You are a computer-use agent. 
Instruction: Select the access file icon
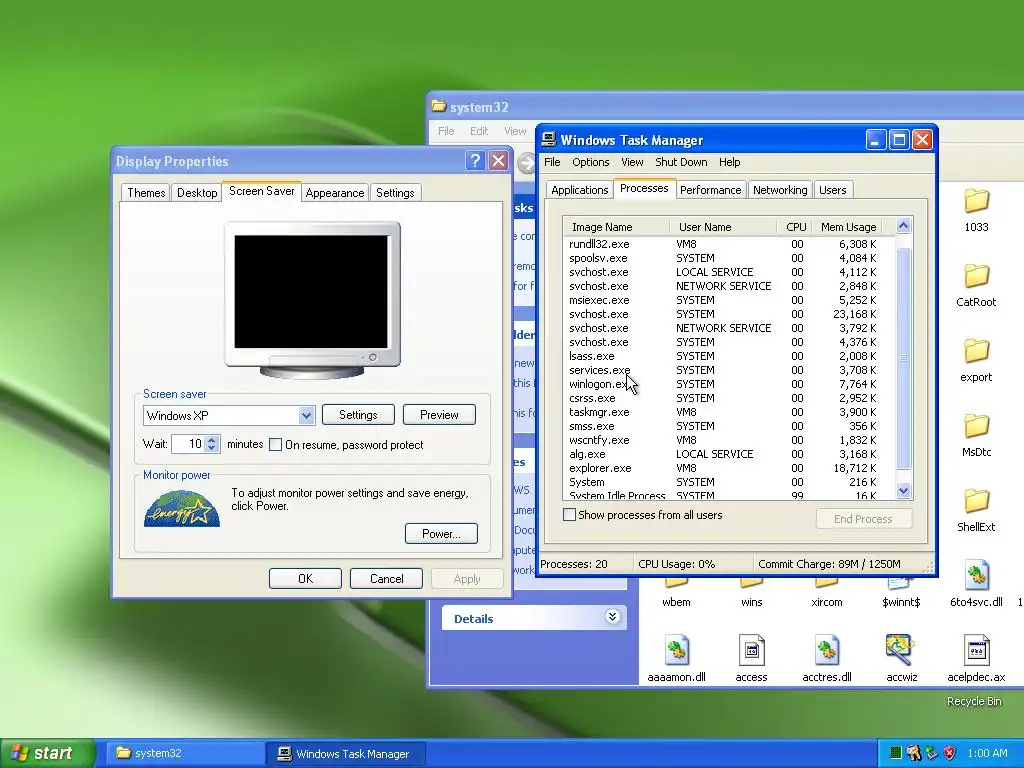[x=751, y=650]
